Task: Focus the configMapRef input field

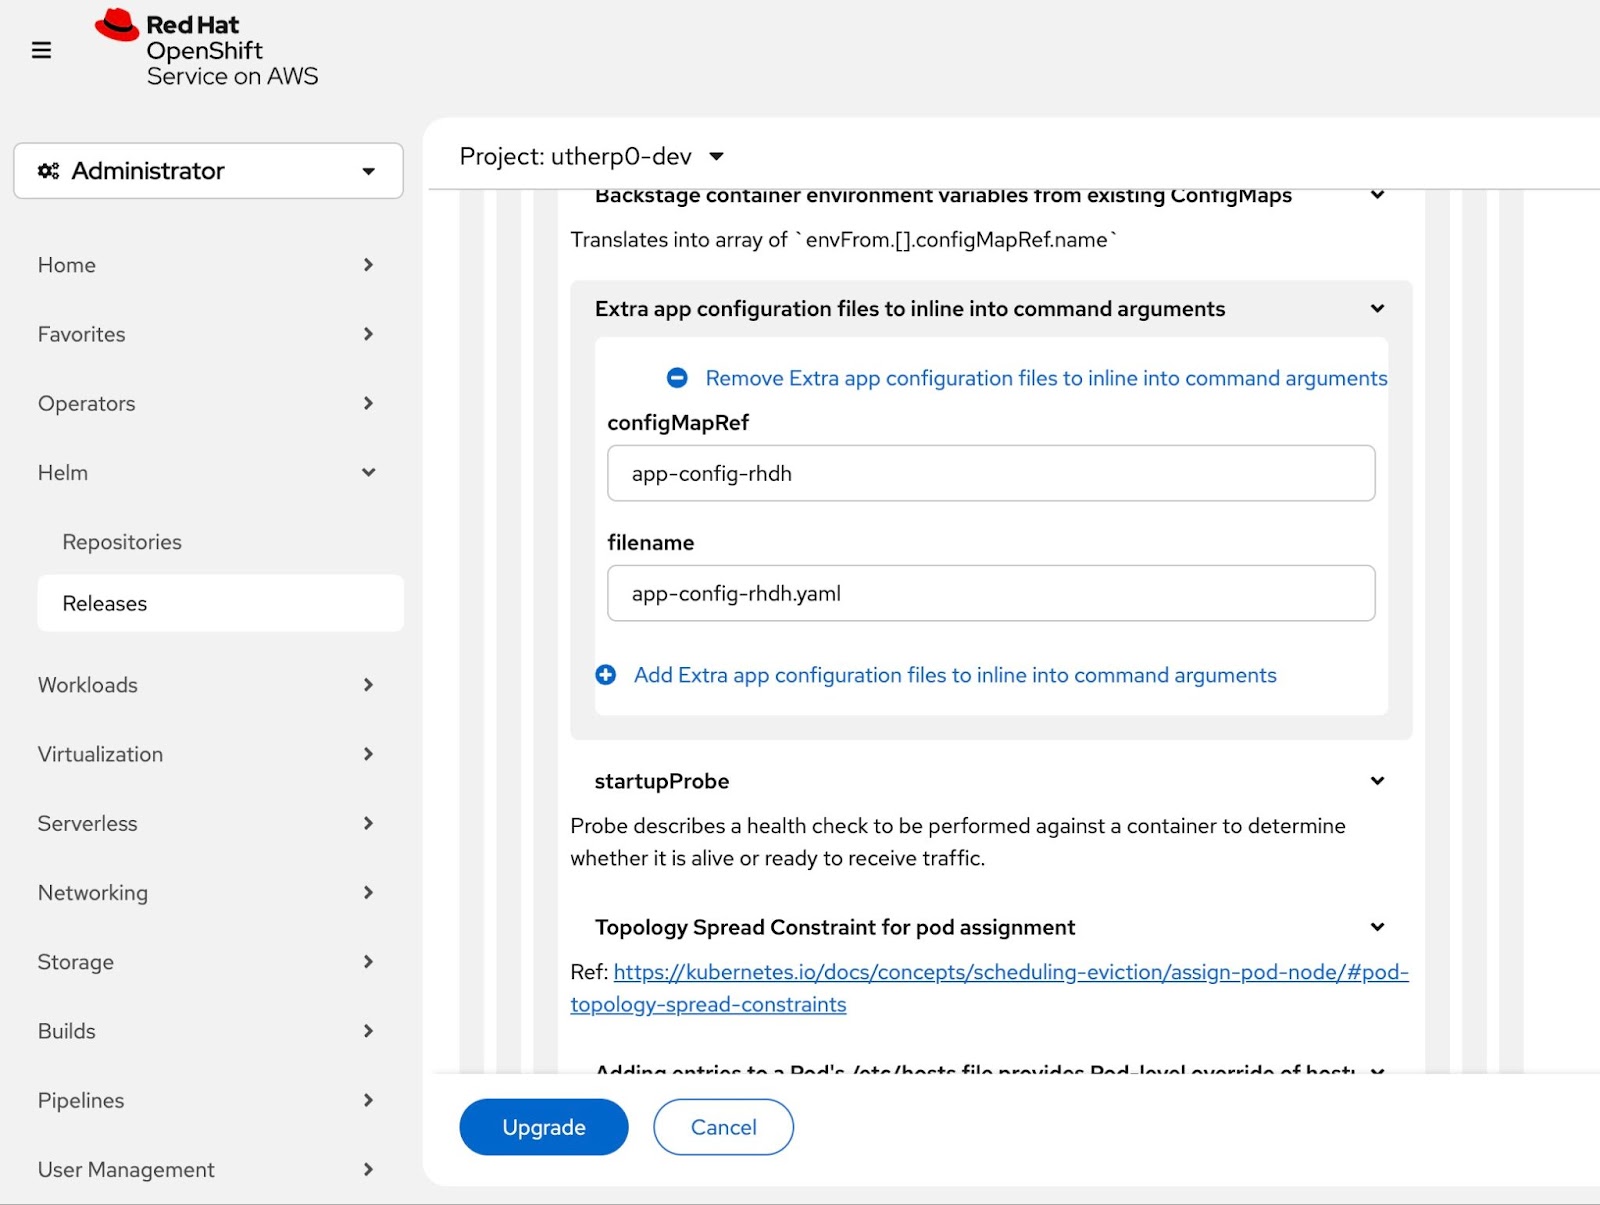Action: tap(990, 473)
